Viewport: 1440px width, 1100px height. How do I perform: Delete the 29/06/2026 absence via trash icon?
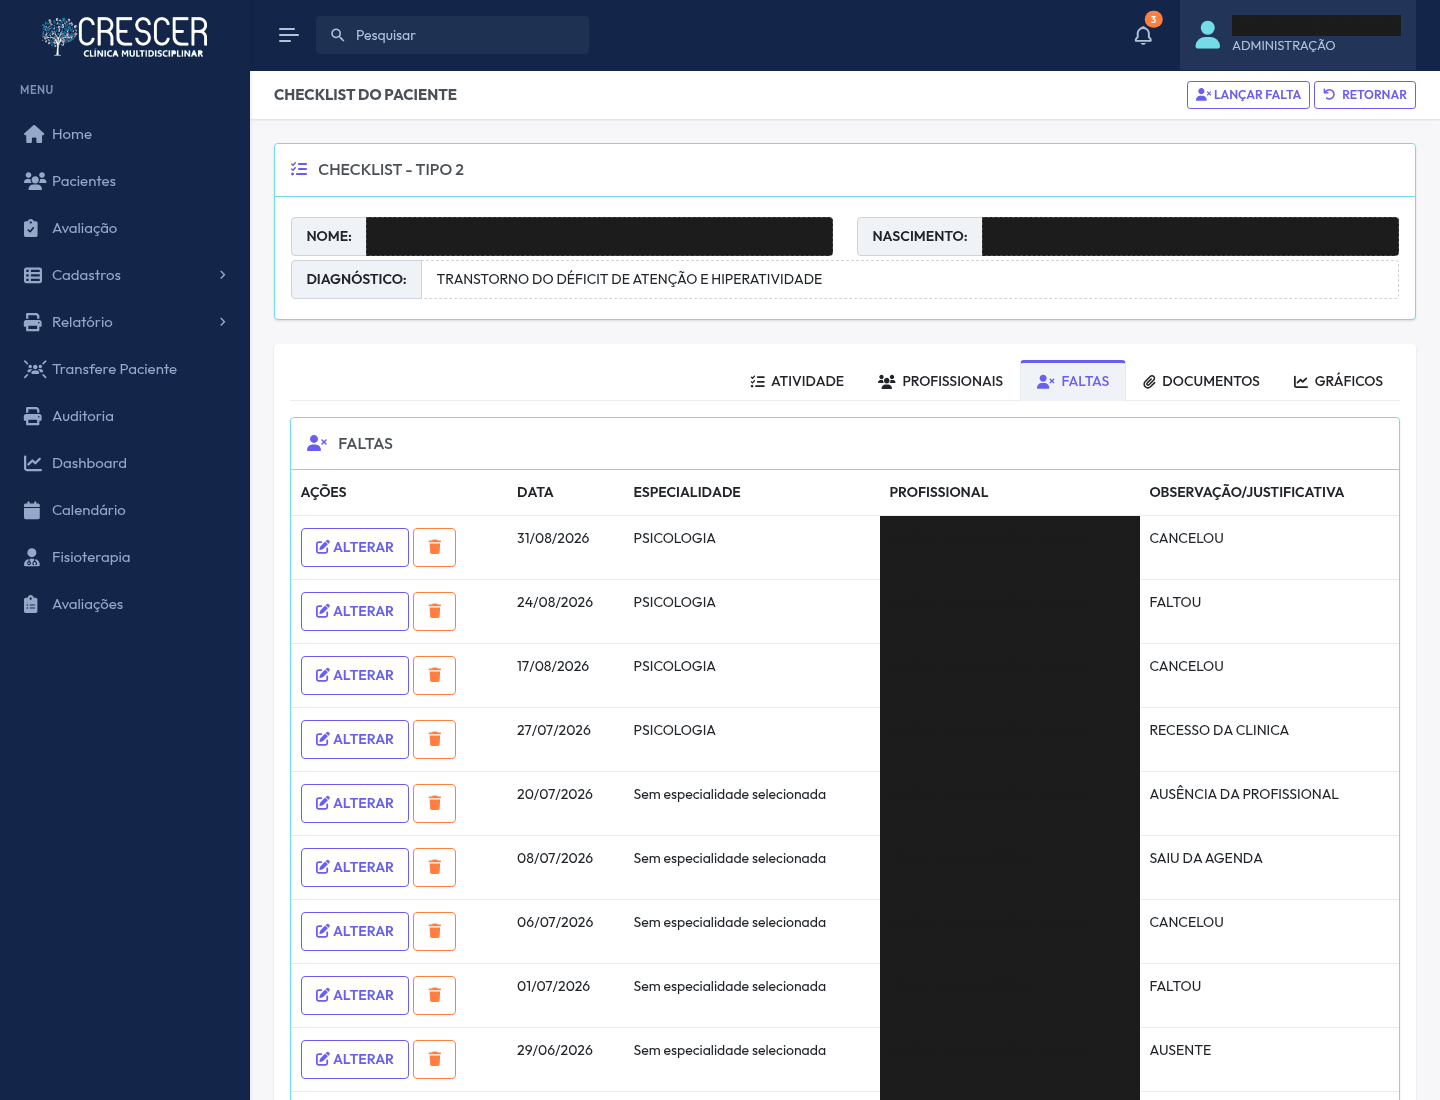435,1059
